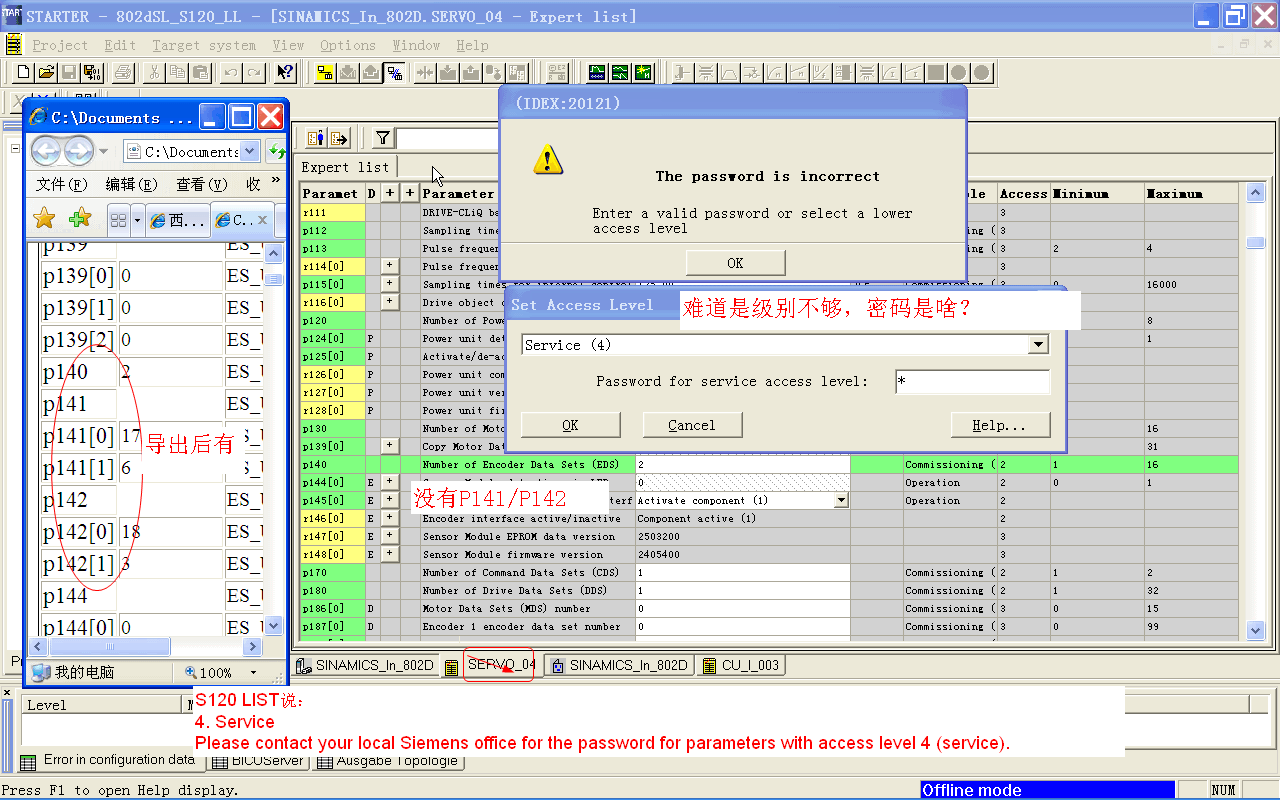
Task: Click the New project toolbar icon
Action: (x=24, y=72)
